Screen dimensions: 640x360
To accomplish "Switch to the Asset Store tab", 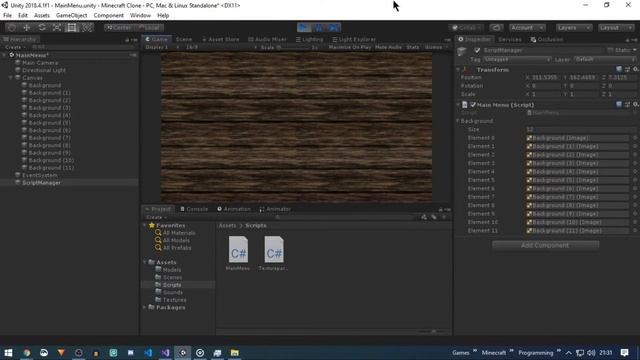I will [x=221, y=39].
